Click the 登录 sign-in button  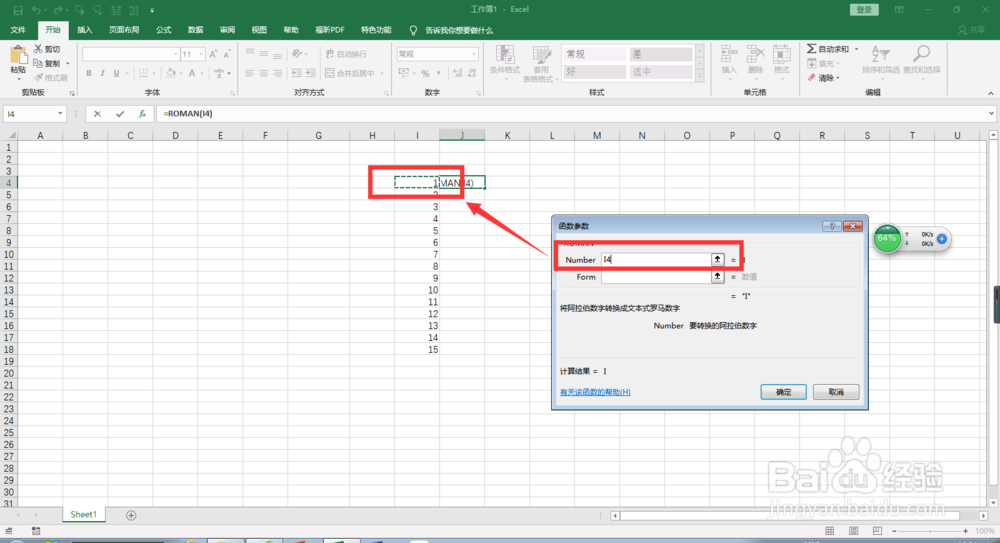tap(864, 10)
